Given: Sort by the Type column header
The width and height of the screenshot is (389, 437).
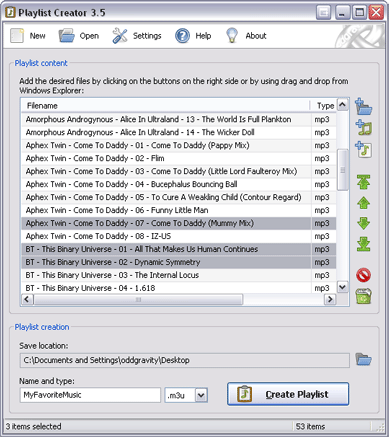Looking at the screenshot, I should click(x=324, y=106).
